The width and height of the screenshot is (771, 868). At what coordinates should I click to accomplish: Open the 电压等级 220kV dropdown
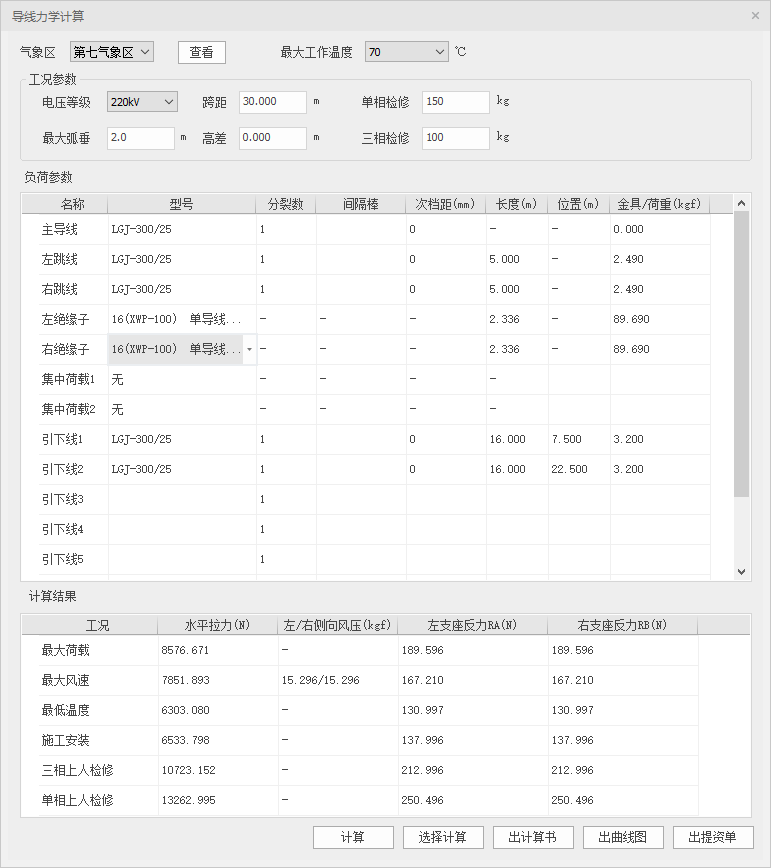(x=142, y=102)
